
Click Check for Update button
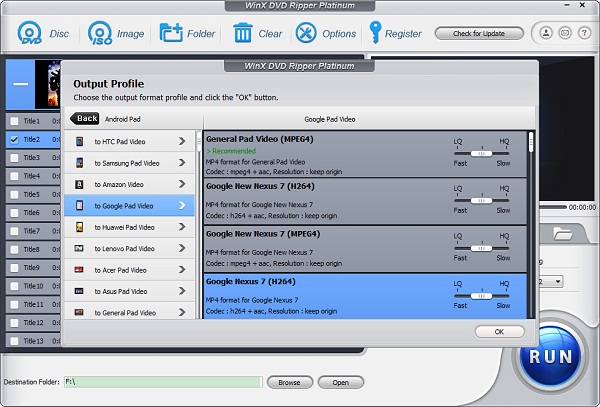[479, 33]
